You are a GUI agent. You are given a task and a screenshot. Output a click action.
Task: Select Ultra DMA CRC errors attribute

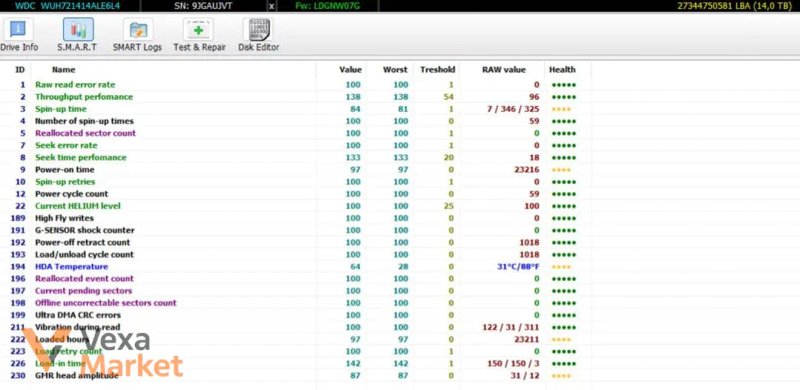point(78,315)
